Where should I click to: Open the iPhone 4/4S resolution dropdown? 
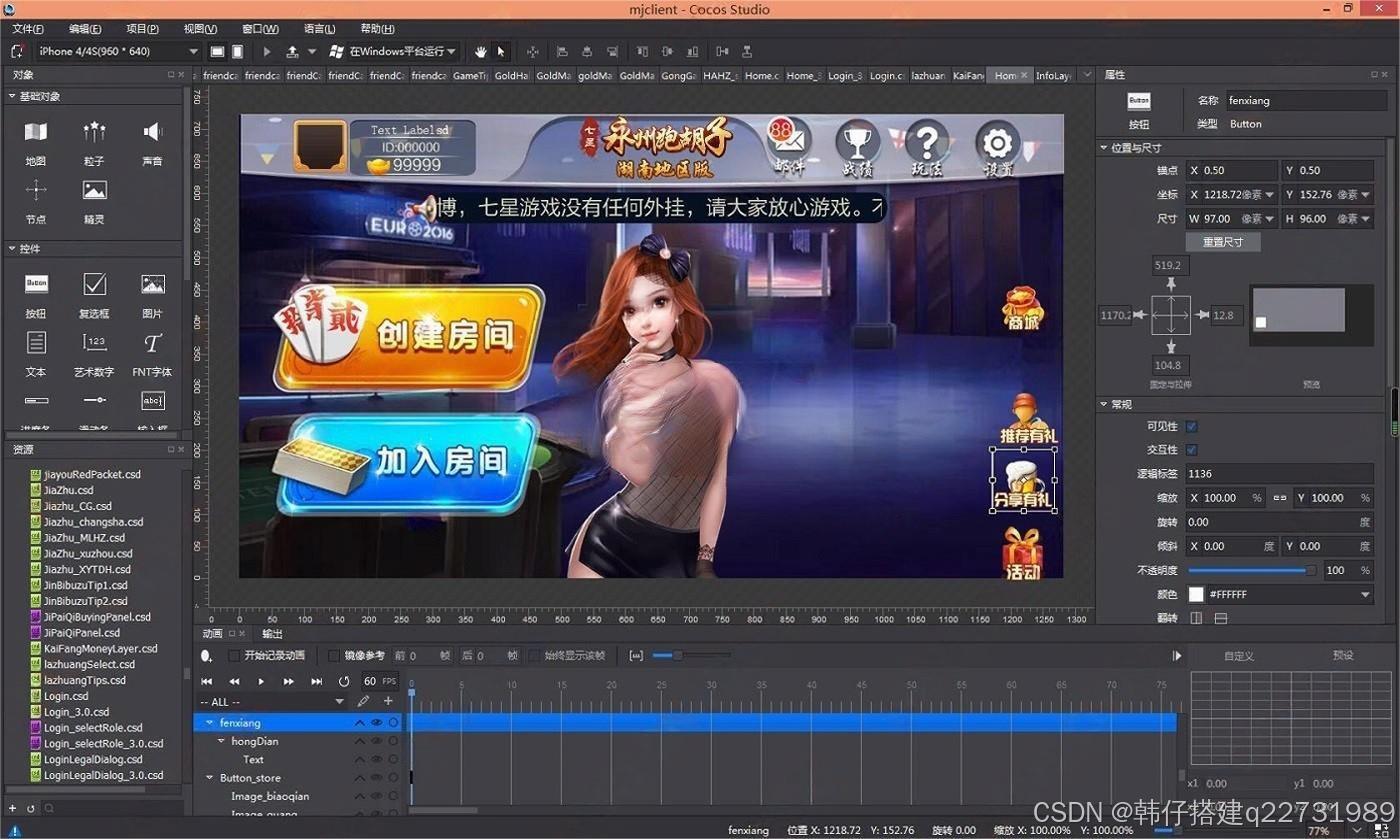117,51
